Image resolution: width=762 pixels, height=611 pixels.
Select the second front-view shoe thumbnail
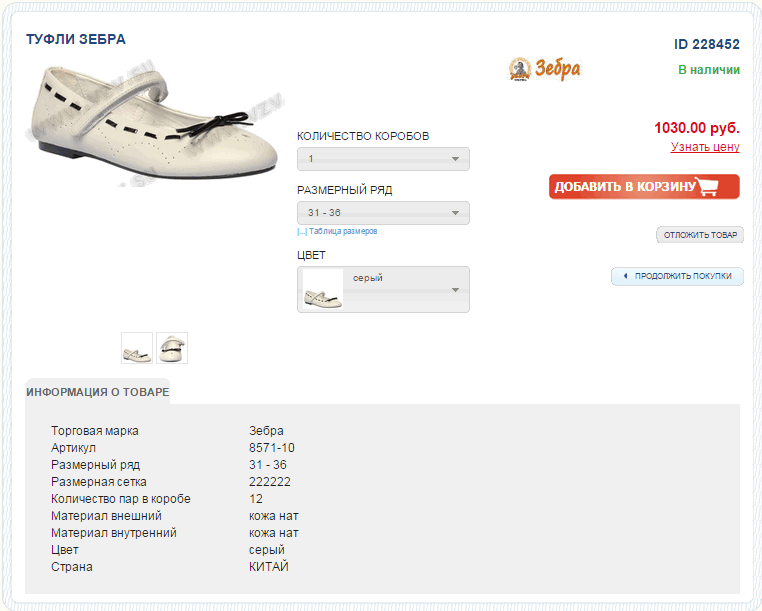(x=172, y=348)
